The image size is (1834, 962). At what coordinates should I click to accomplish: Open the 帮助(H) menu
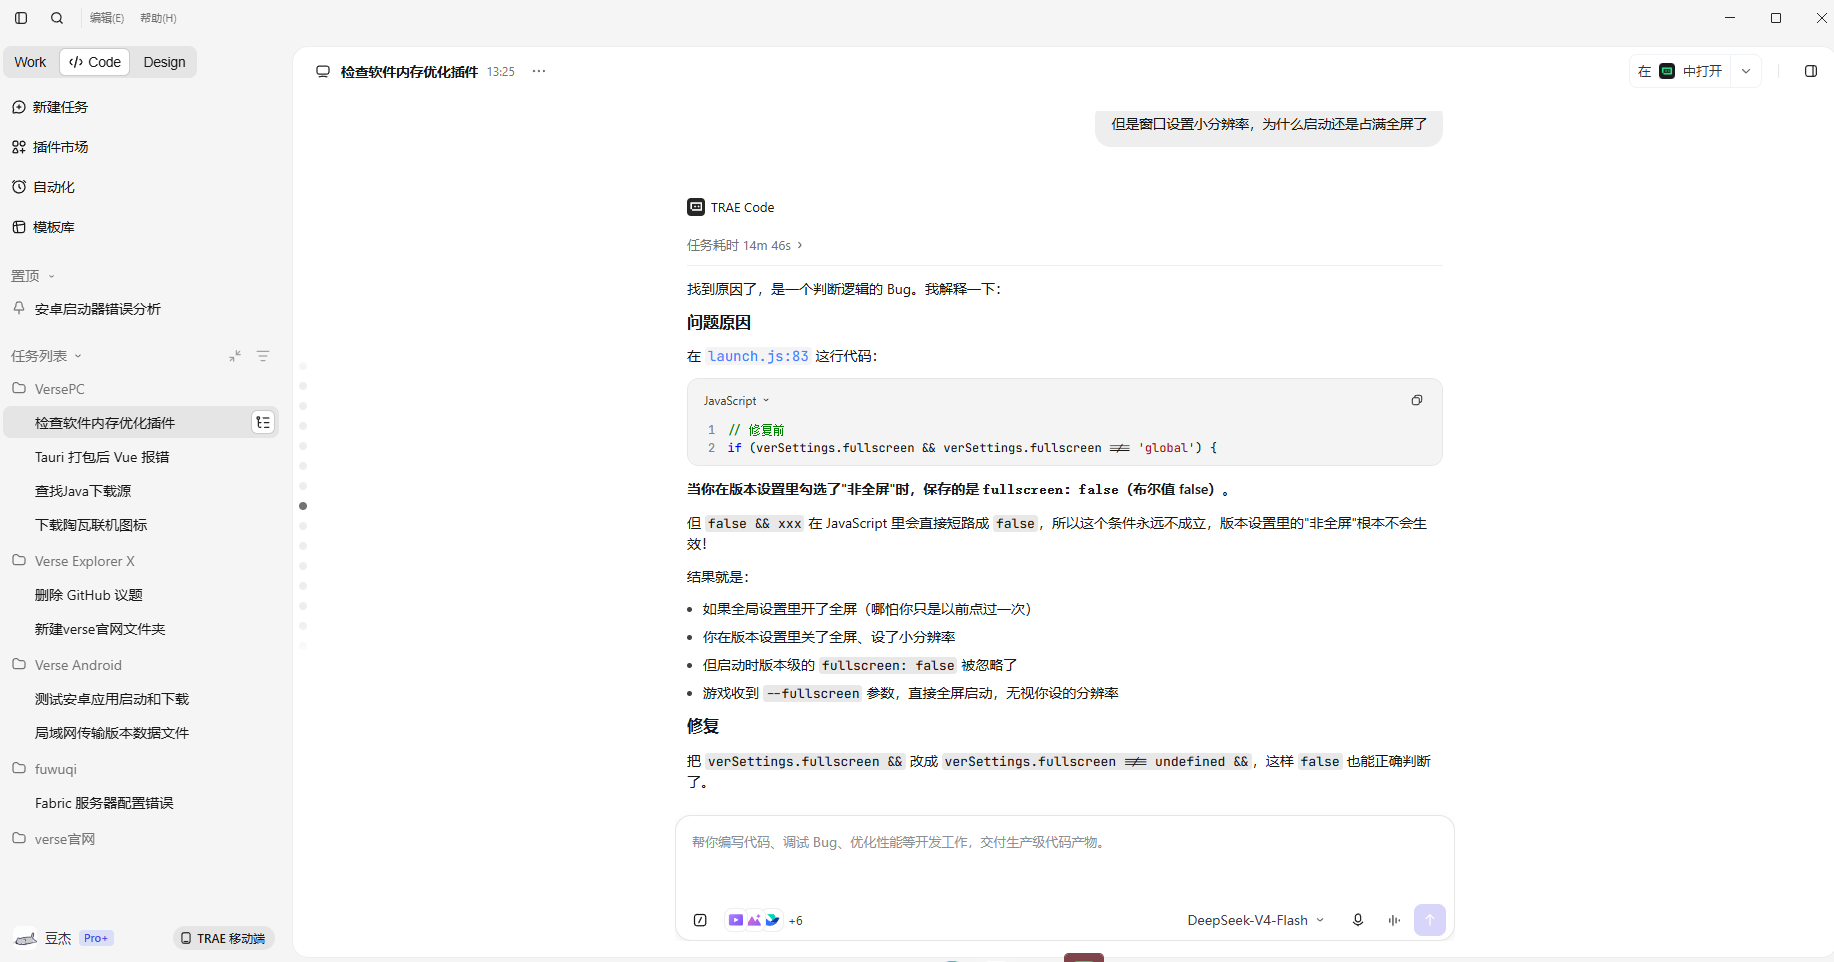158,18
